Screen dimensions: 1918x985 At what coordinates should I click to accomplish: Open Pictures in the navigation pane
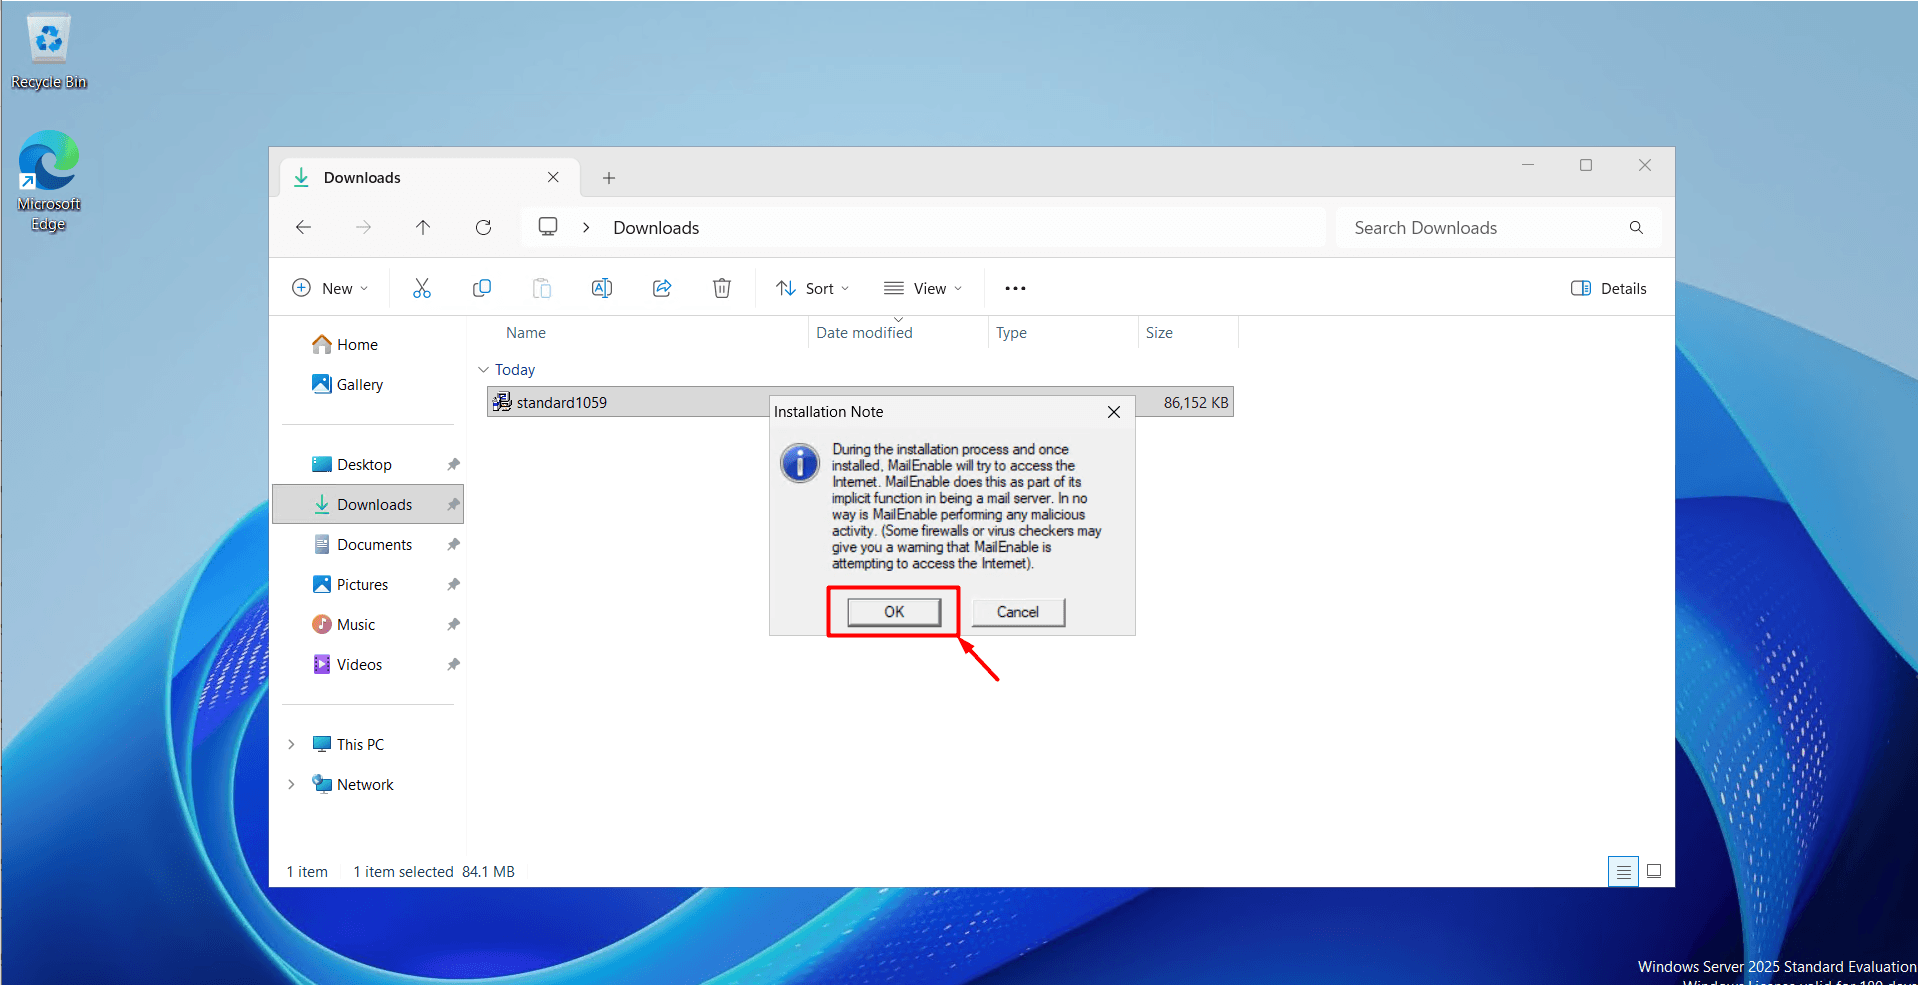350,584
